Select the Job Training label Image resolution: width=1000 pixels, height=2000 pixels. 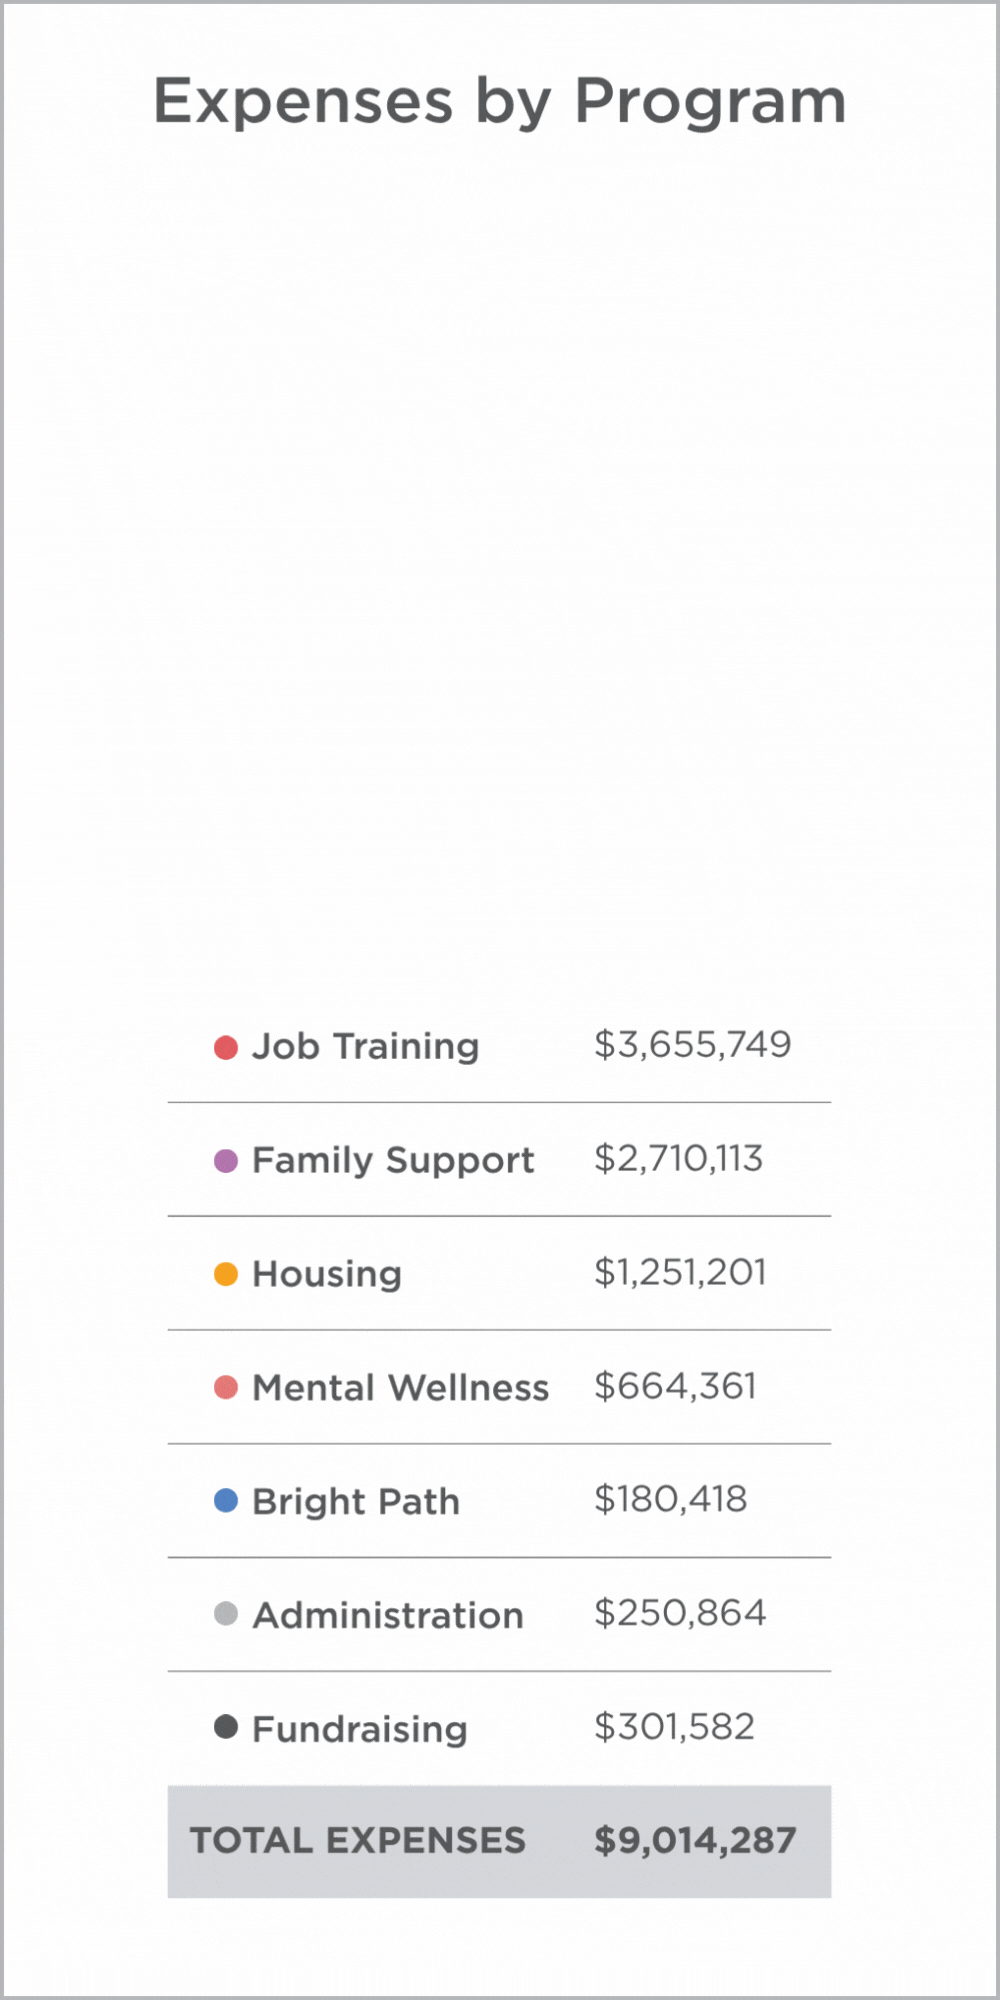click(365, 1047)
